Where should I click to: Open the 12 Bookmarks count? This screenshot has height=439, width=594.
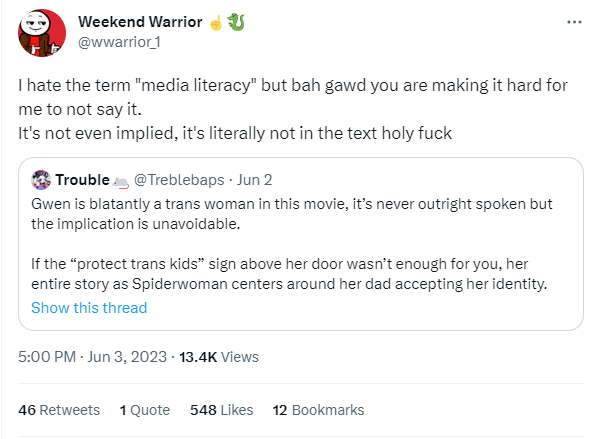tap(318, 410)
